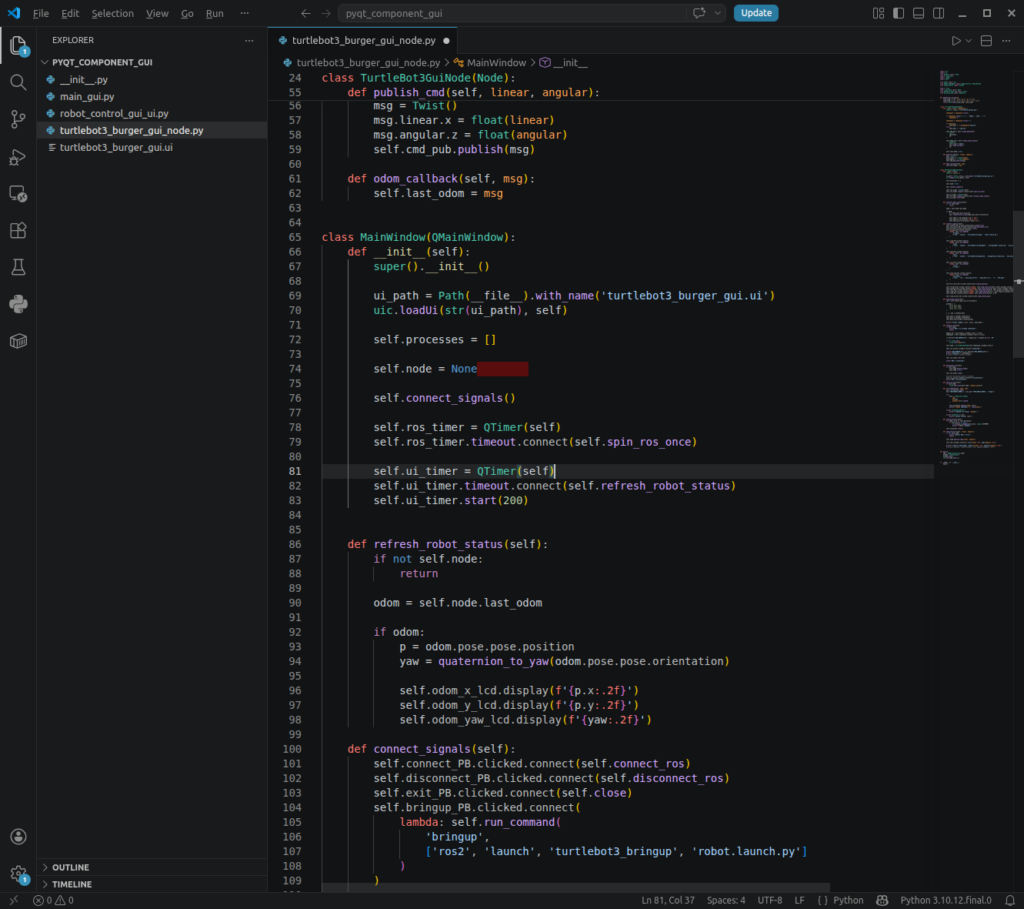
Task: Expand the TIMELINE section
Action: coord(152,884)
